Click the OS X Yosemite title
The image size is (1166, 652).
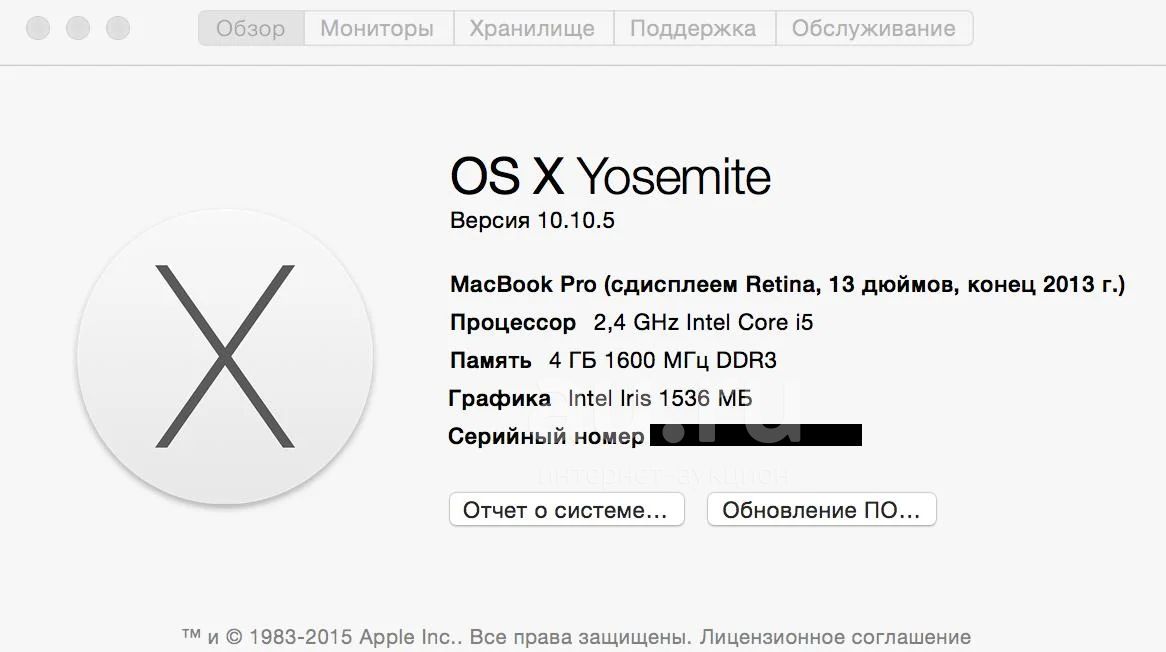[x=611, y=176]
